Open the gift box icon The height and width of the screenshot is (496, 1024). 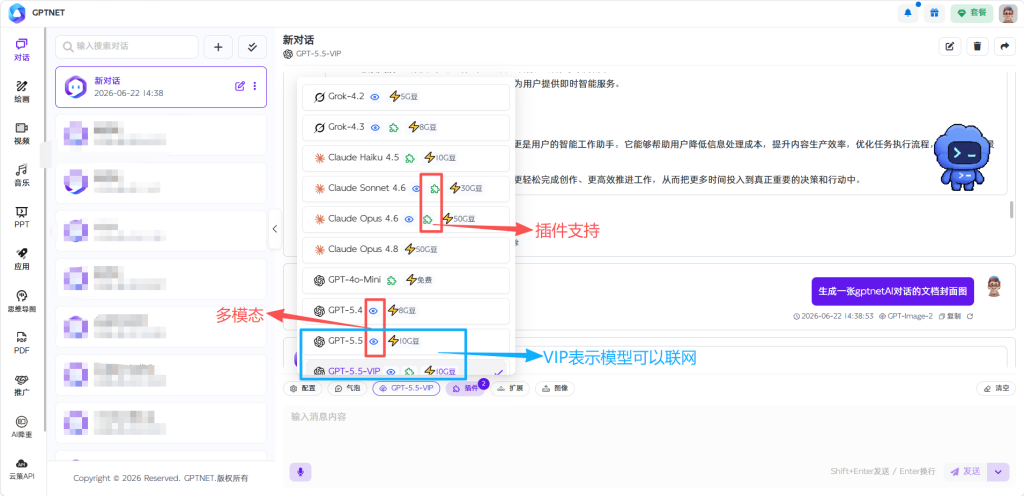(935, 13)
